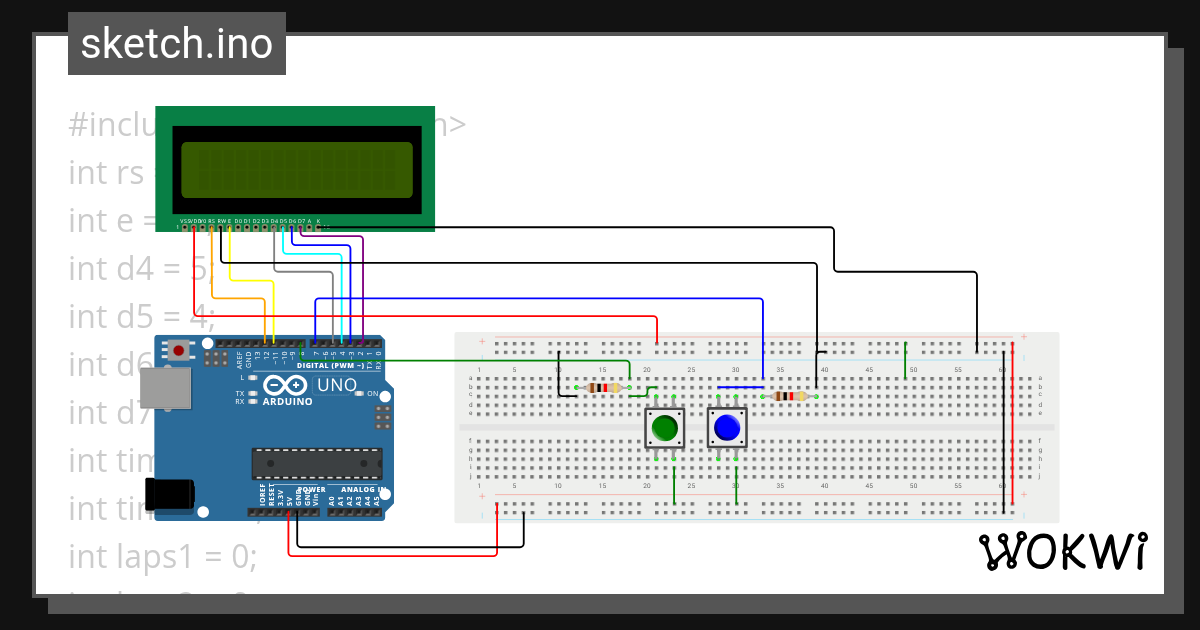Click the Wokwi logo
Image resolution: width=1200 pixels, height=630 pixels.
tap(1065, 549)
